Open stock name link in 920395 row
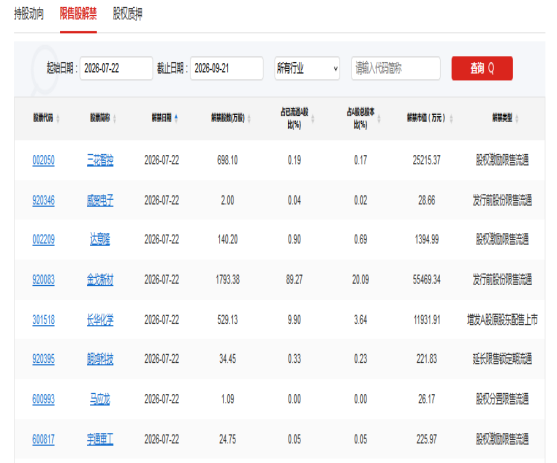Viewport: 557px width, 463px height. pos(100,359)
